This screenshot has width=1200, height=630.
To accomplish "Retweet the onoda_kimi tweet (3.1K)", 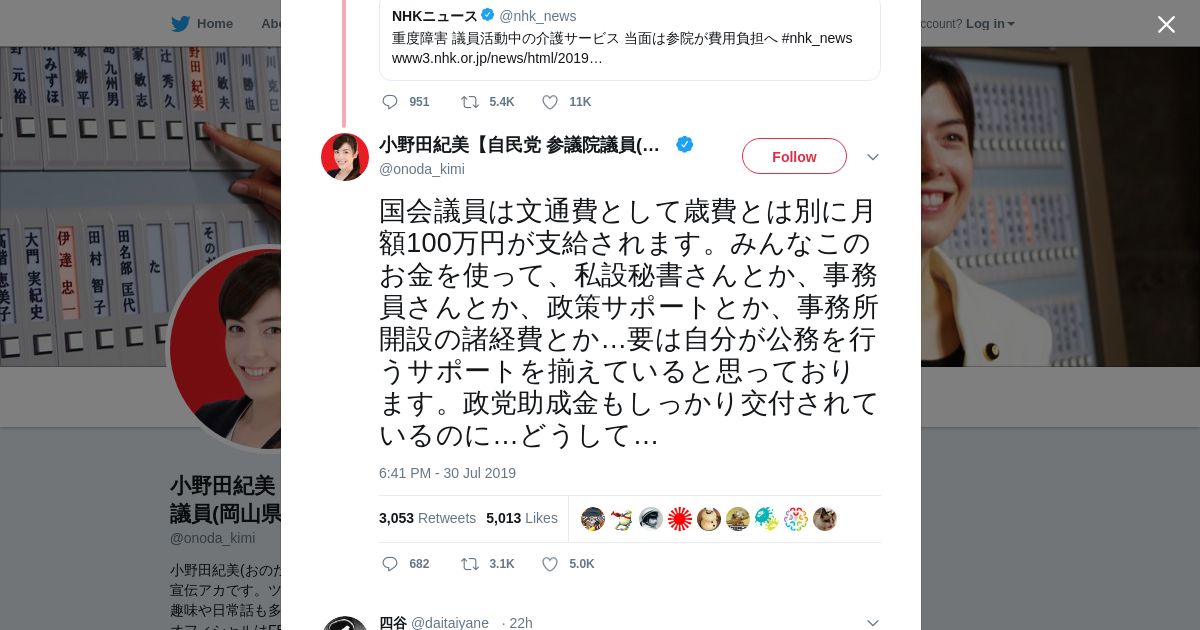I will click(x=469, y=564).
